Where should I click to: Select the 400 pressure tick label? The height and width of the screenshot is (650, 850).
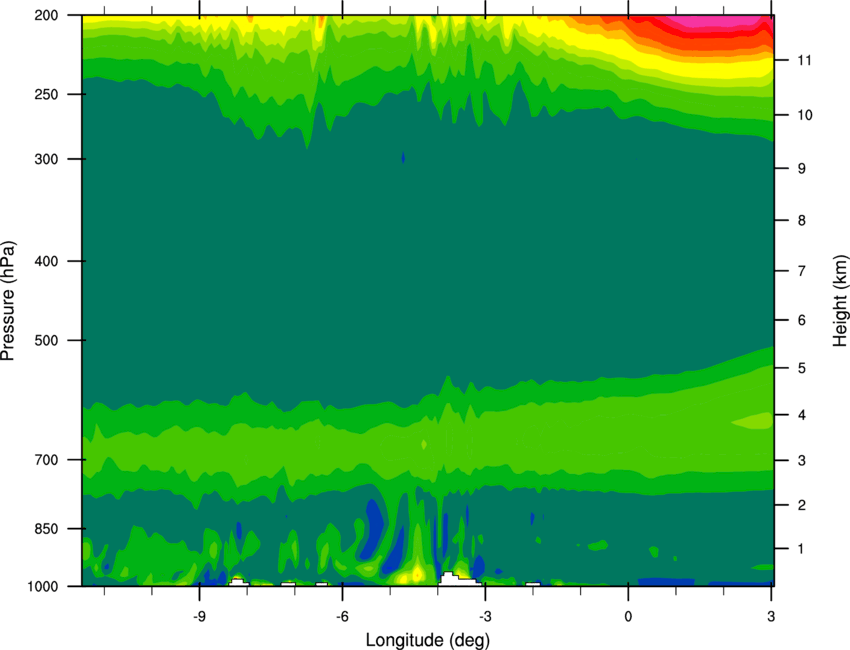click(47, 261)
